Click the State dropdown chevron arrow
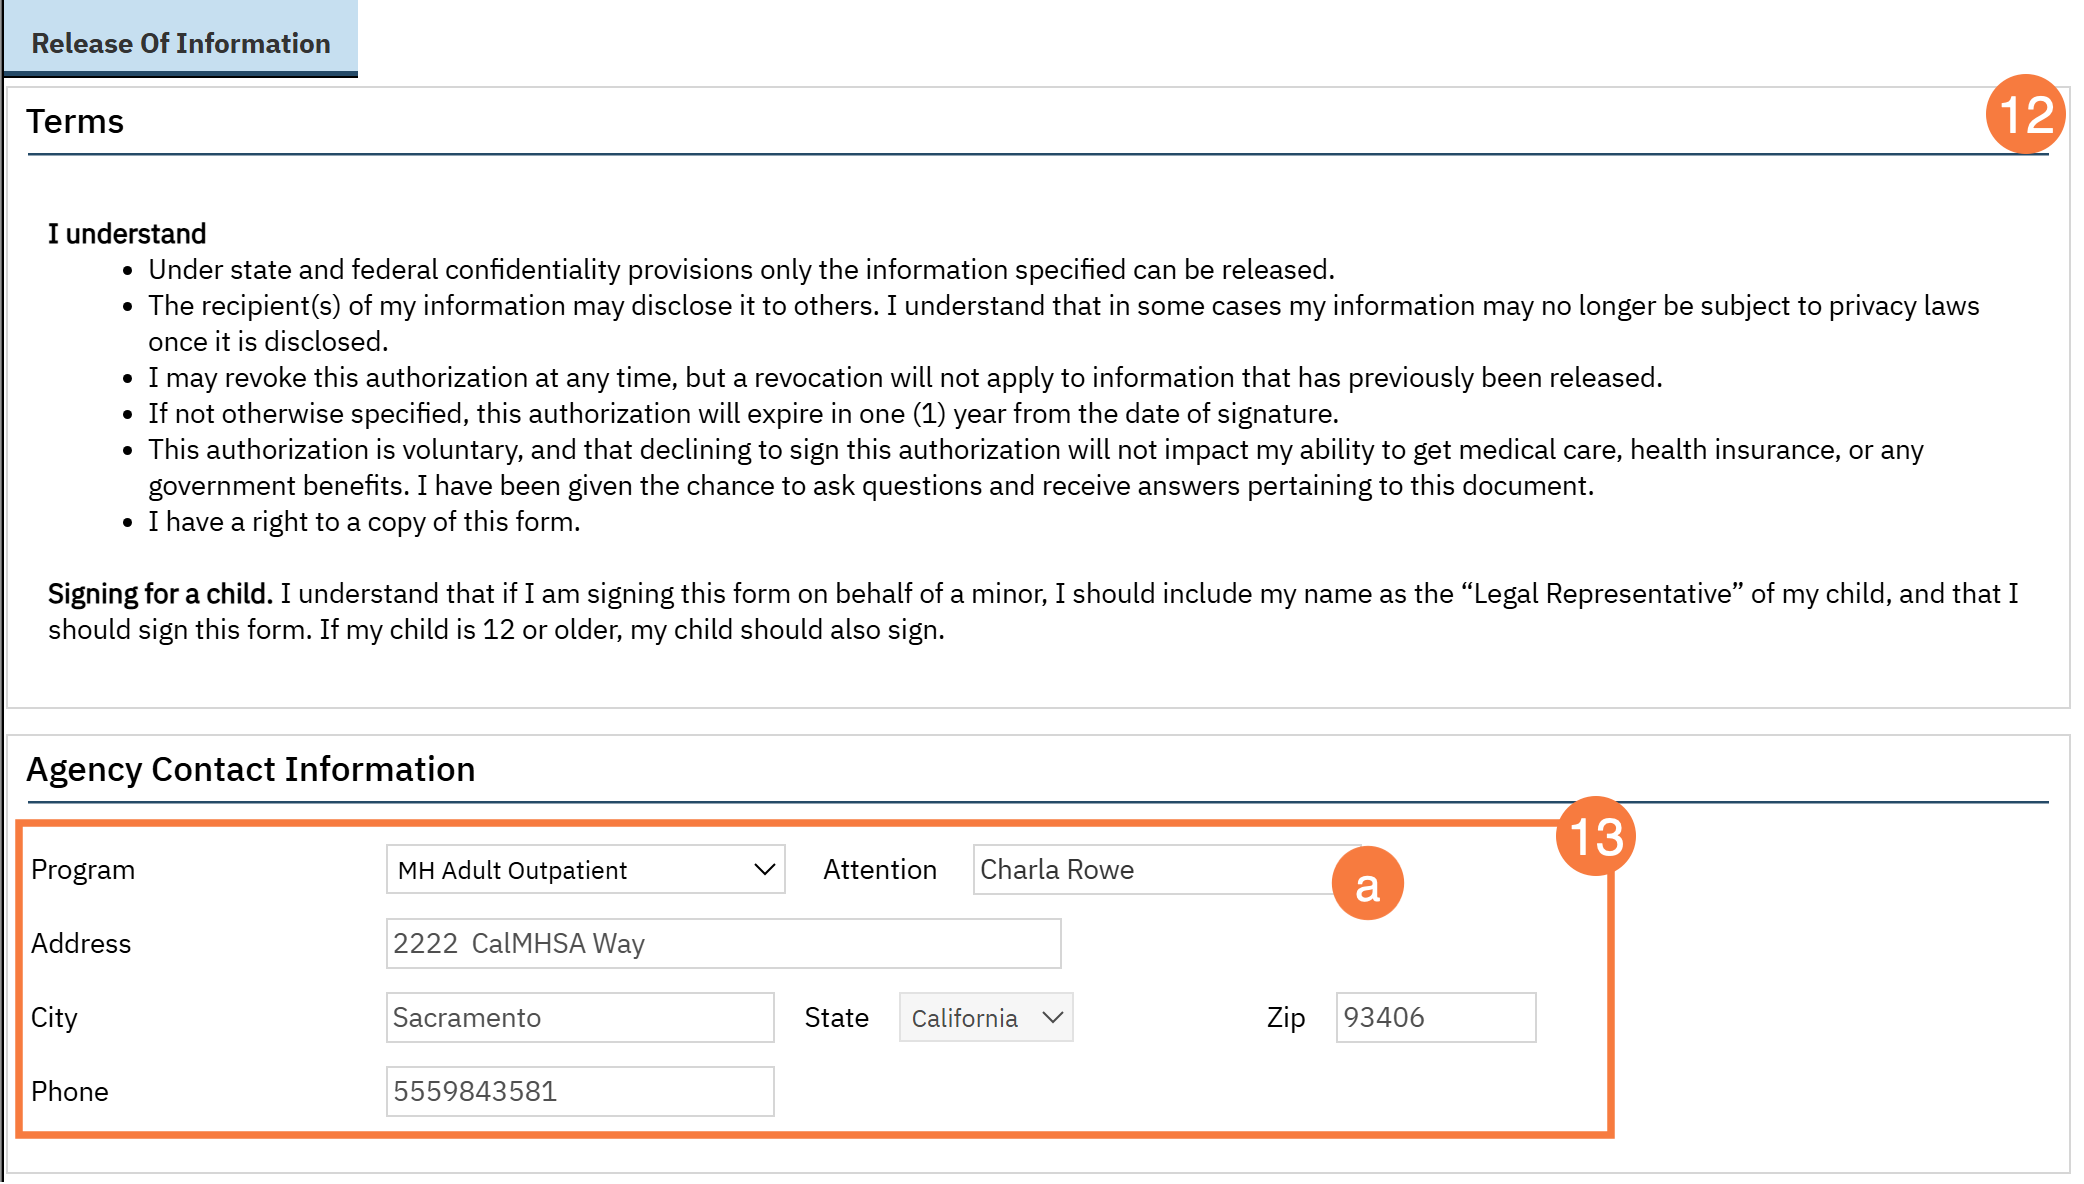Image resolution: width=2084 pixels, height=1184 pixels. (x=1052, y=1017)
